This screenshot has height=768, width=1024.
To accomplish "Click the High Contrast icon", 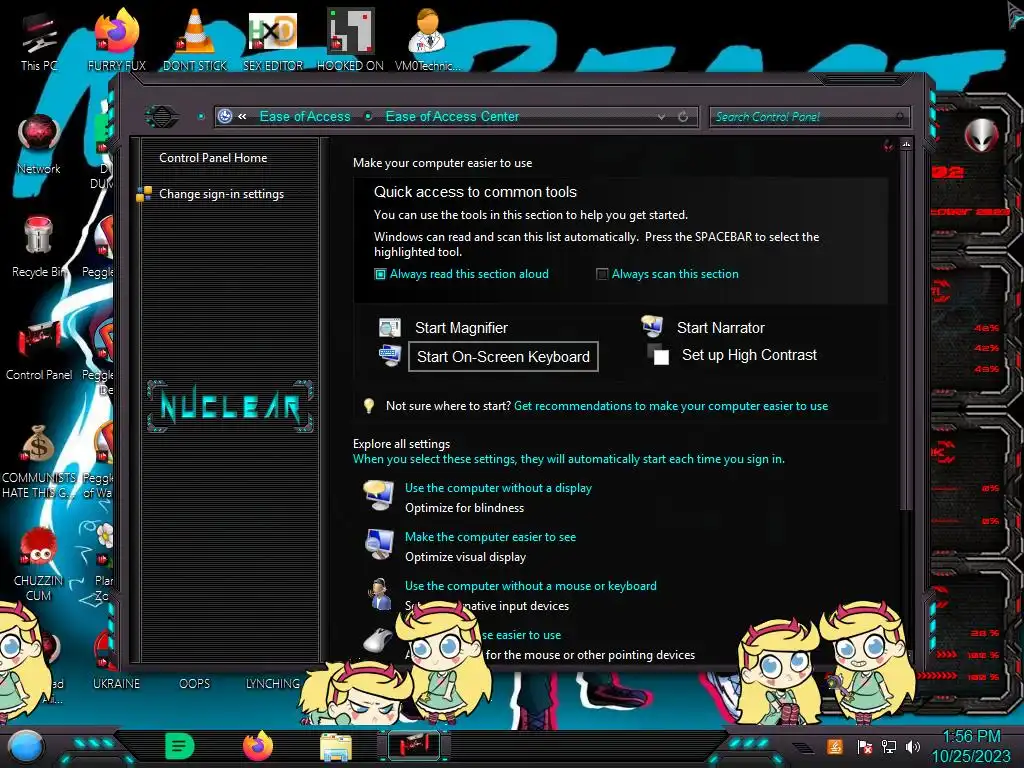I will pyautogui.click(x=658, y=354).
